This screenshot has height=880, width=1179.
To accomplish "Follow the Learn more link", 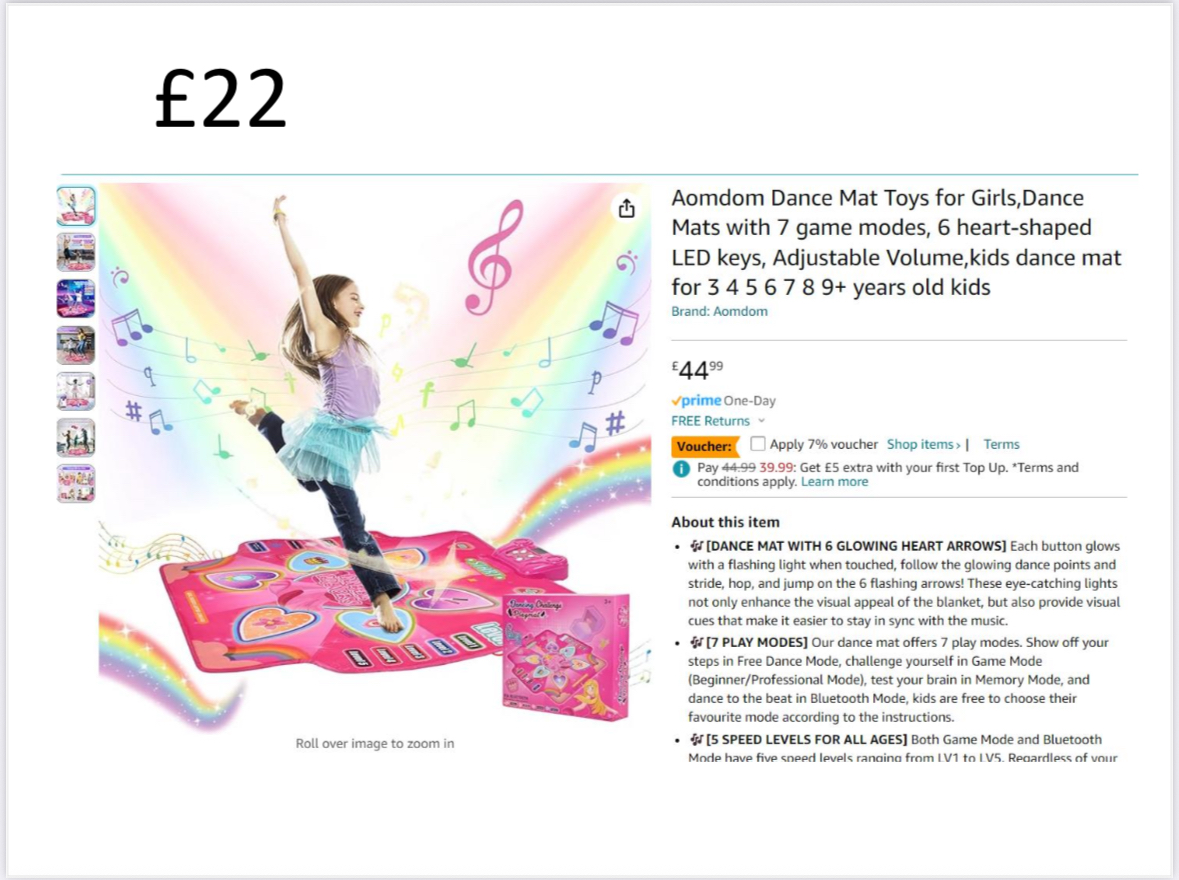I will point(834,482).
